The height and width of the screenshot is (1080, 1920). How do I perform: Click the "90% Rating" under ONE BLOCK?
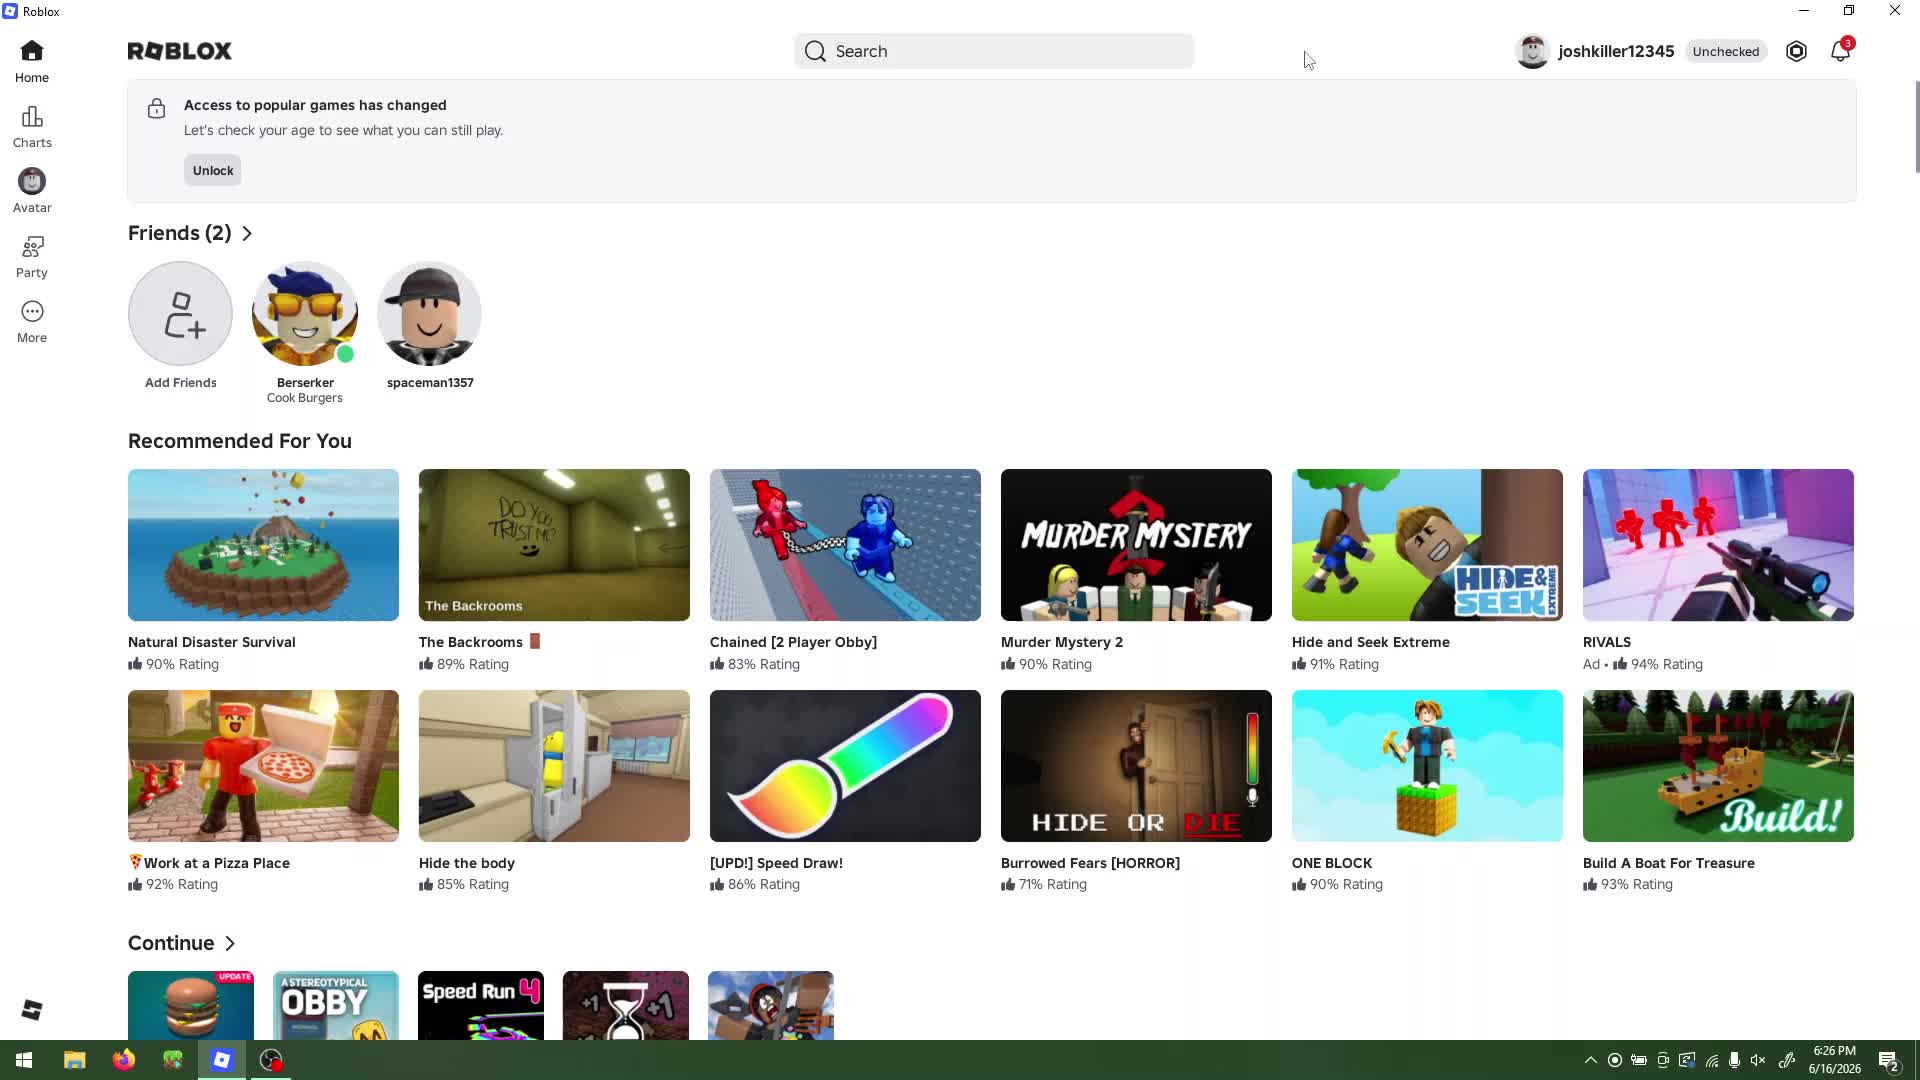(x=1346, y=885)
